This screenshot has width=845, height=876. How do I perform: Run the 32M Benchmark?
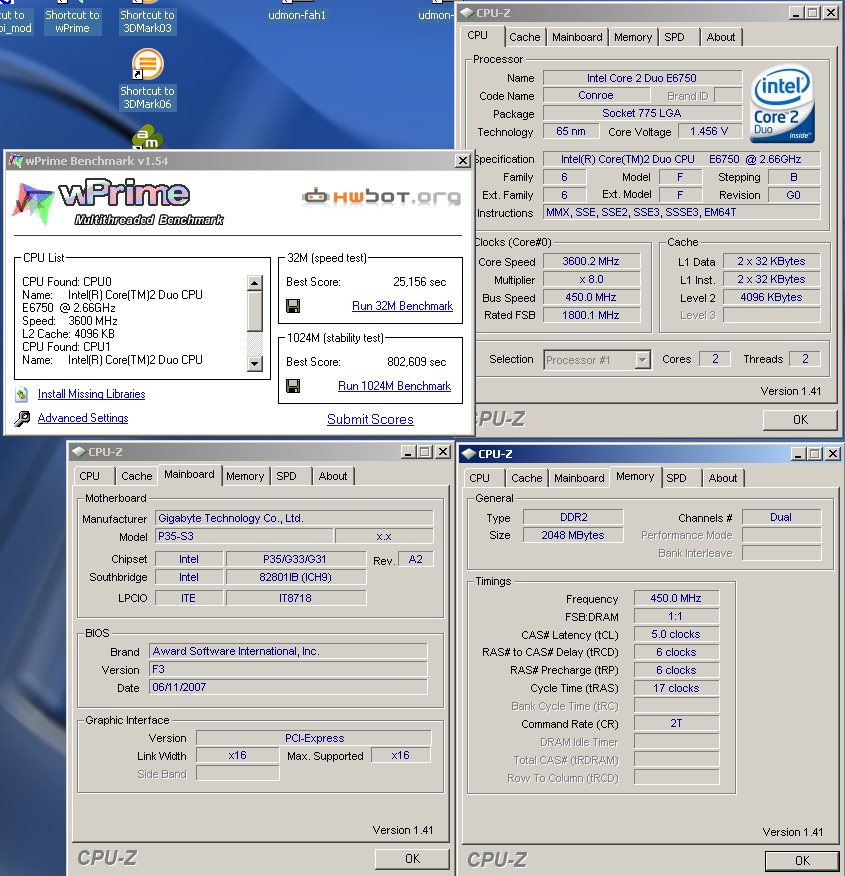pyautogui.click(x=402, y=306)
